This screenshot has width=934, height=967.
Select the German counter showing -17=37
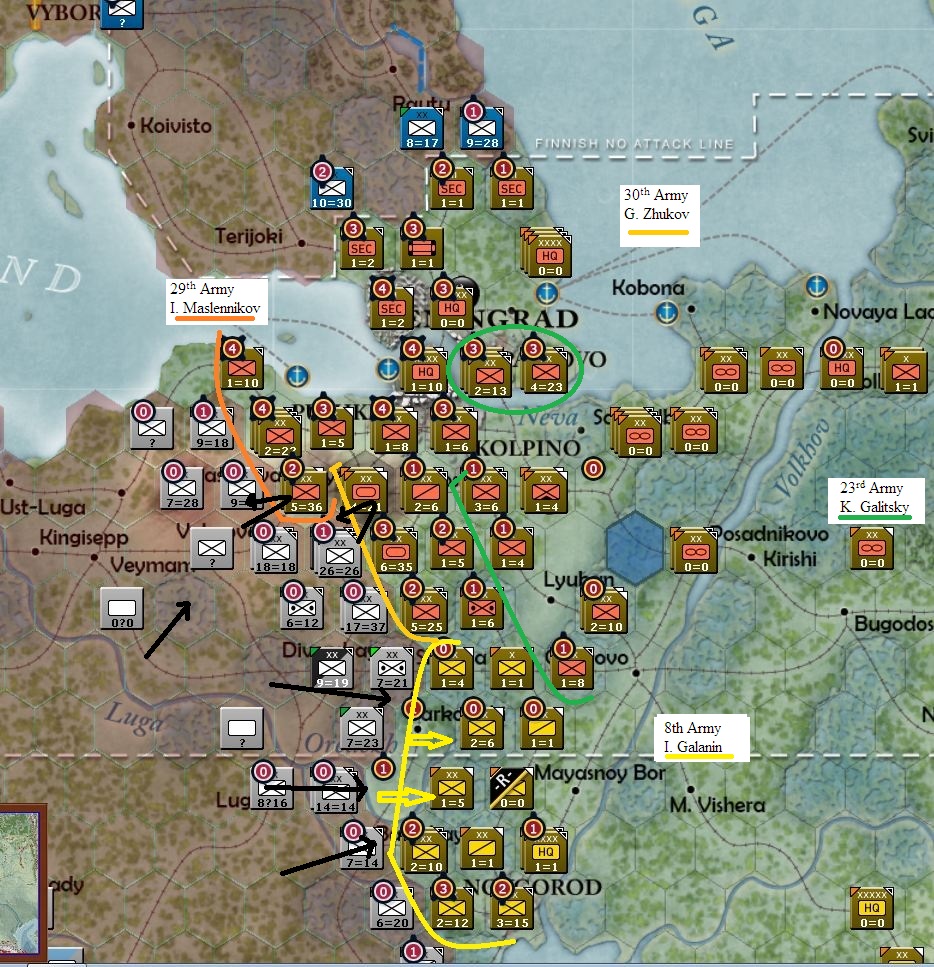tap(365, 612)
